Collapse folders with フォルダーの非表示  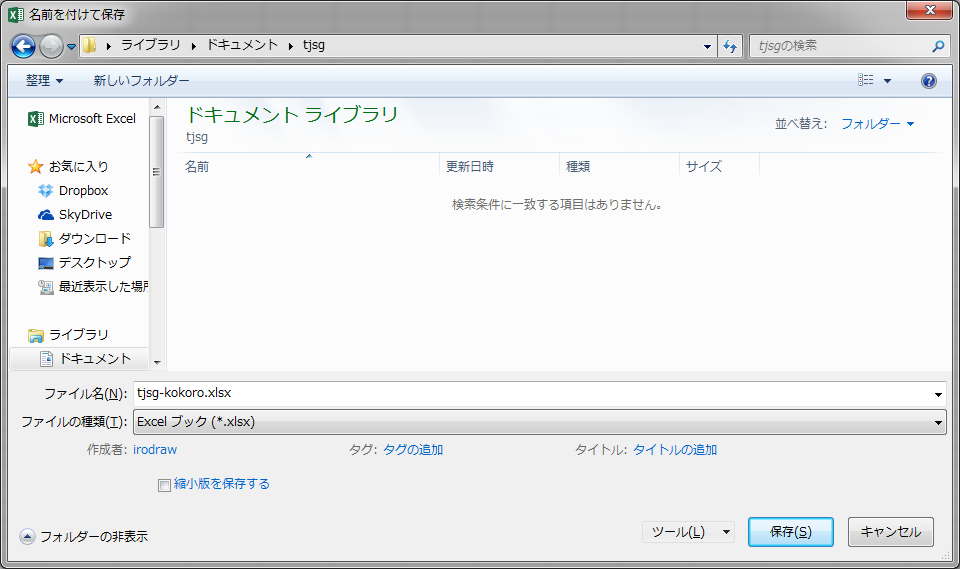(x=84, y=537)
